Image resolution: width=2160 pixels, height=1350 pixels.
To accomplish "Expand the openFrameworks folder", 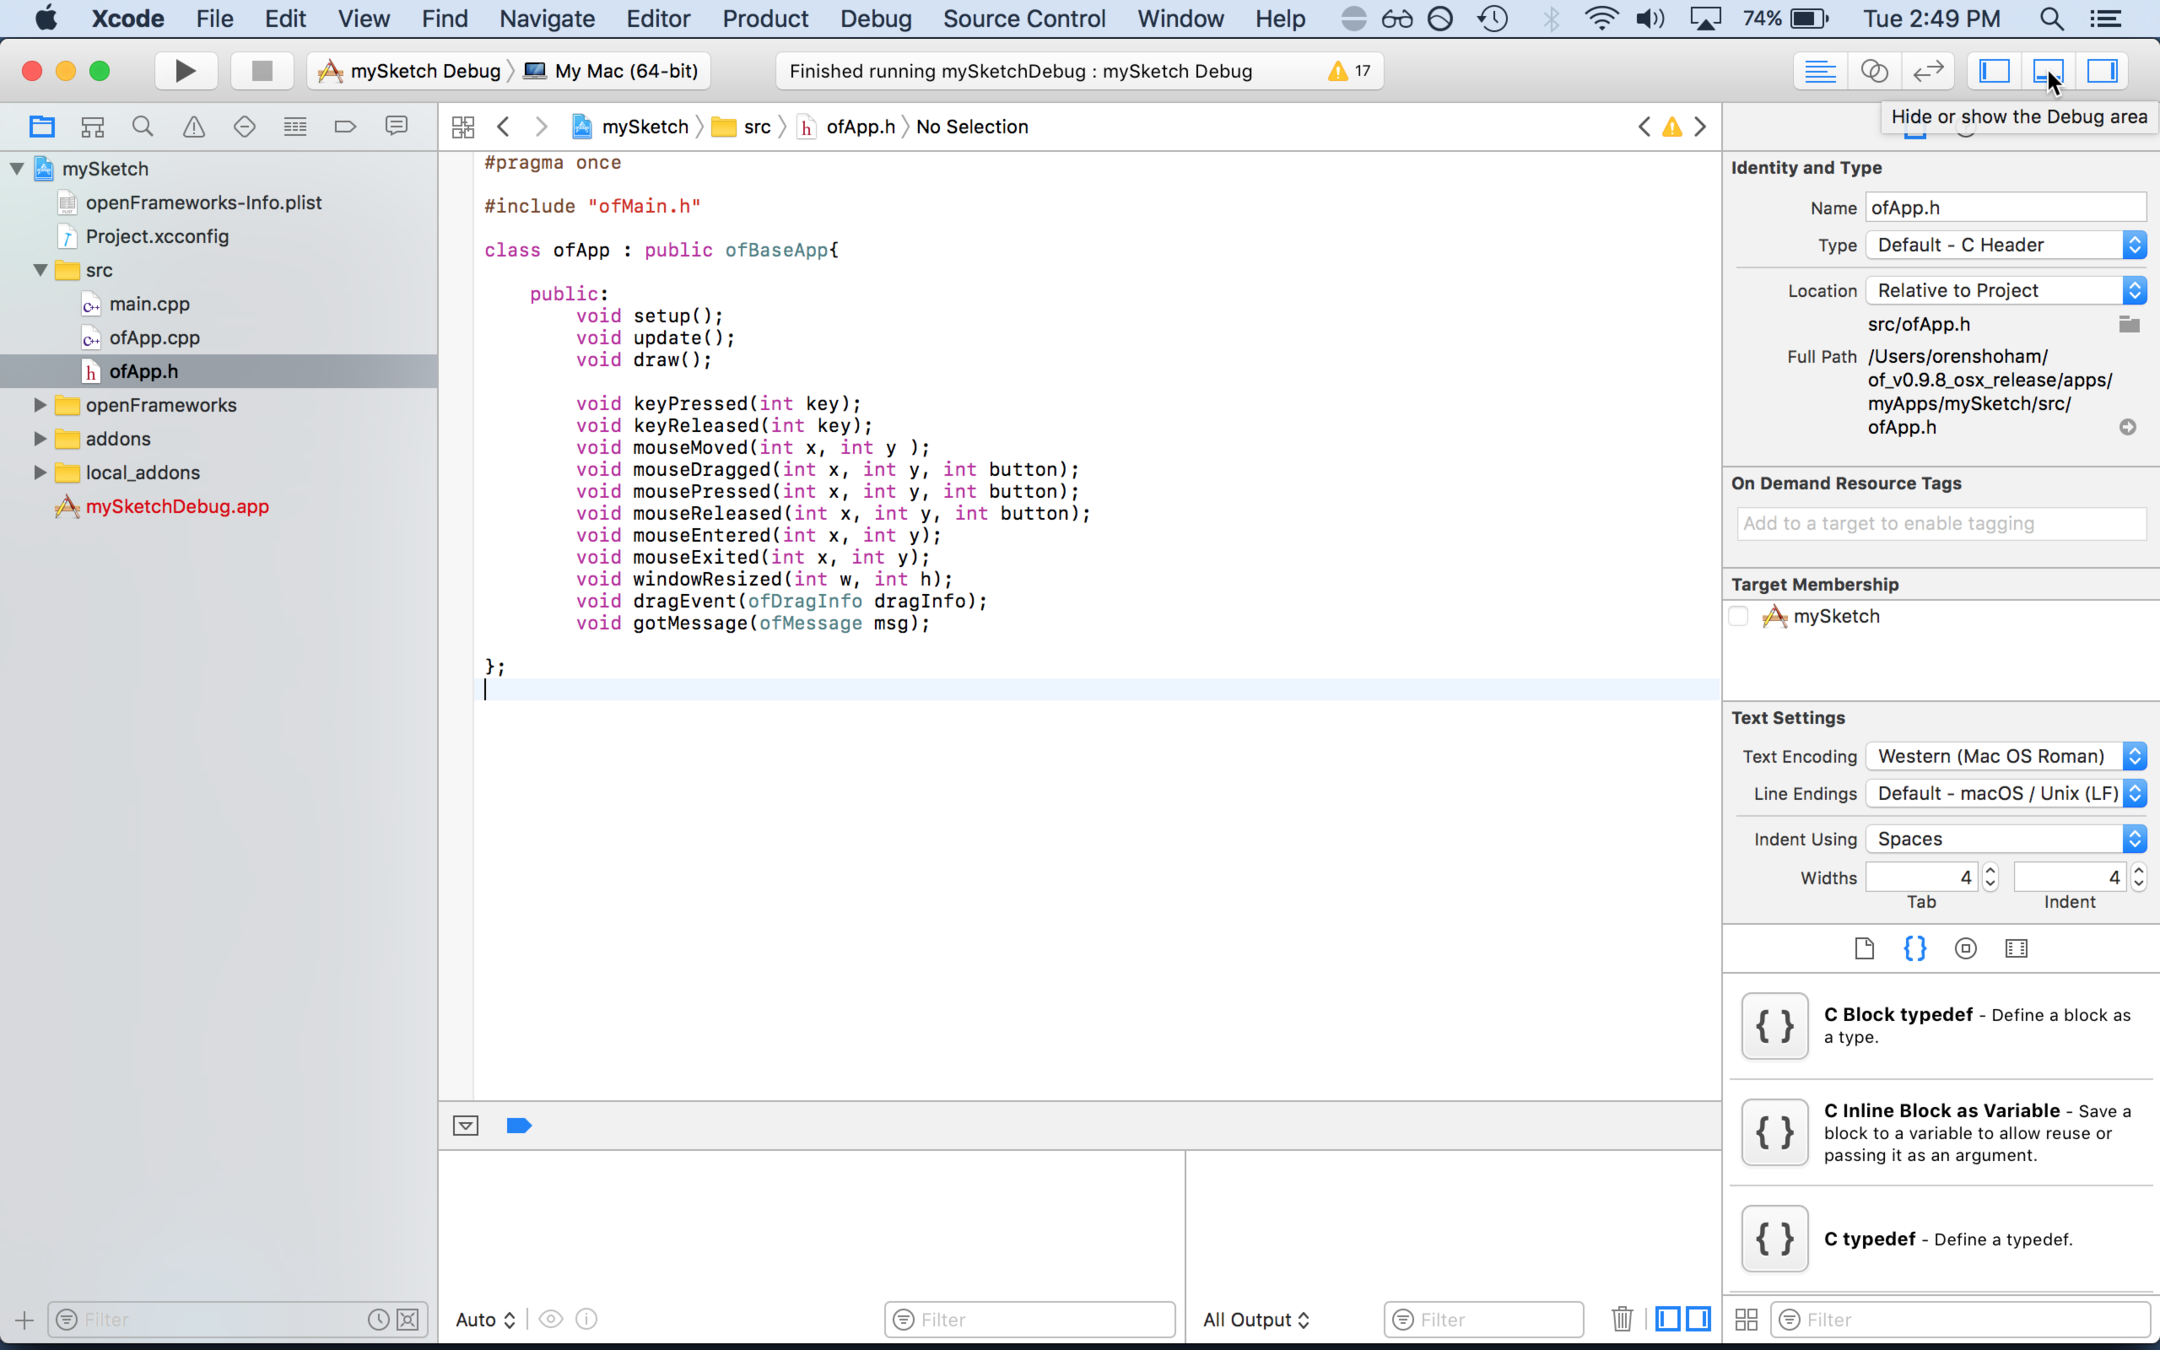I will (40, 405).
